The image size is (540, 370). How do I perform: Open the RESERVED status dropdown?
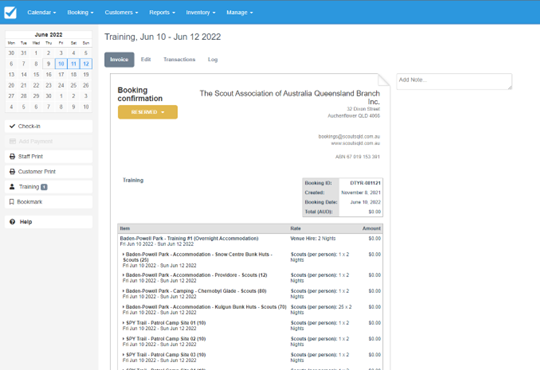[x=148, y=112]
